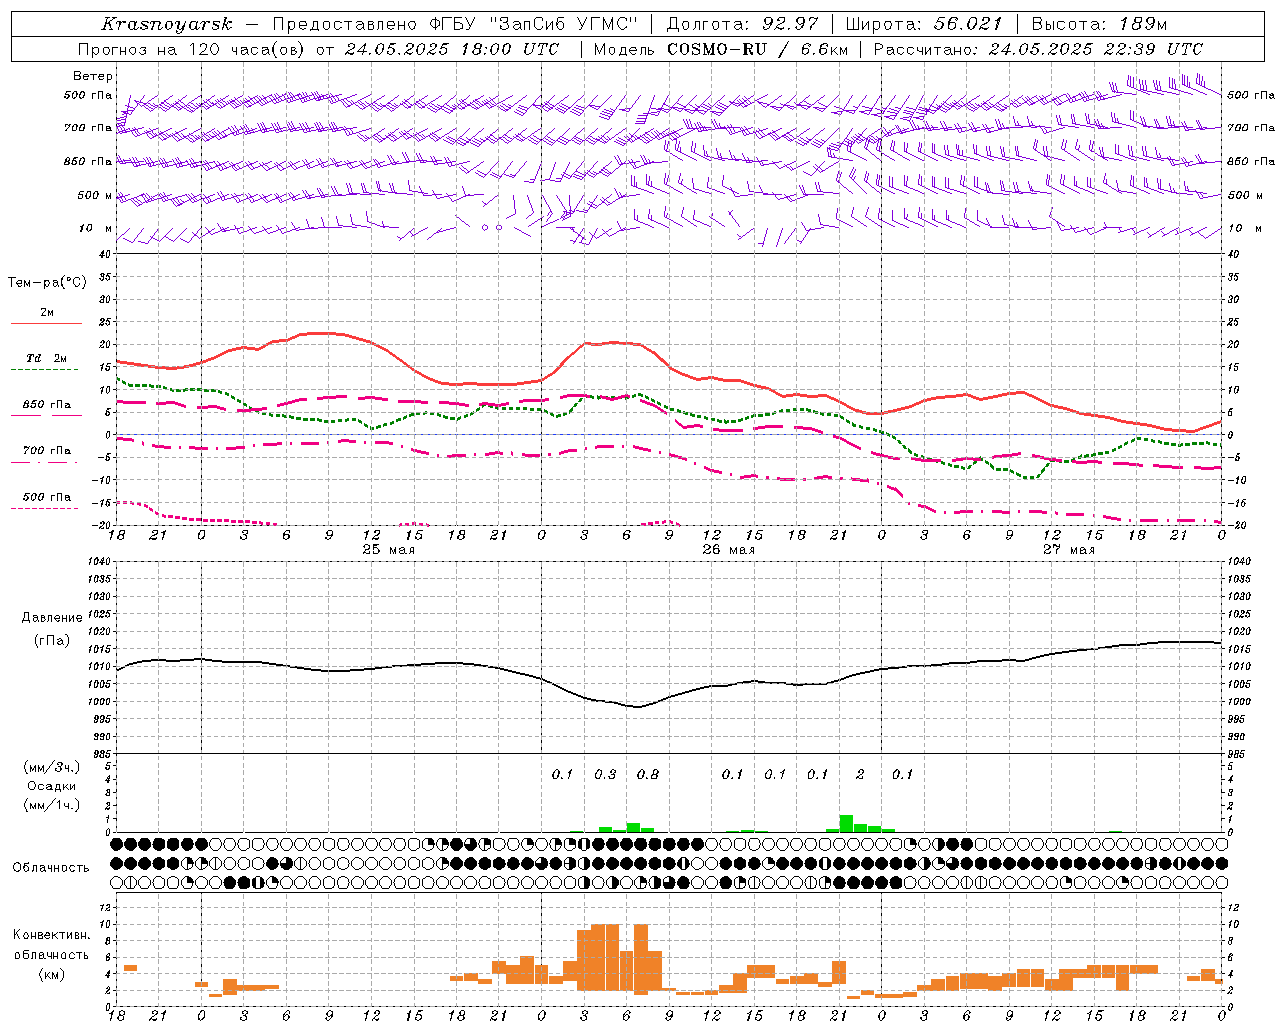1280x1024 pixels.
Task: Select the Рассчитано: 24.05.2025 22:39 UTC text
Action: [1038, 49]
